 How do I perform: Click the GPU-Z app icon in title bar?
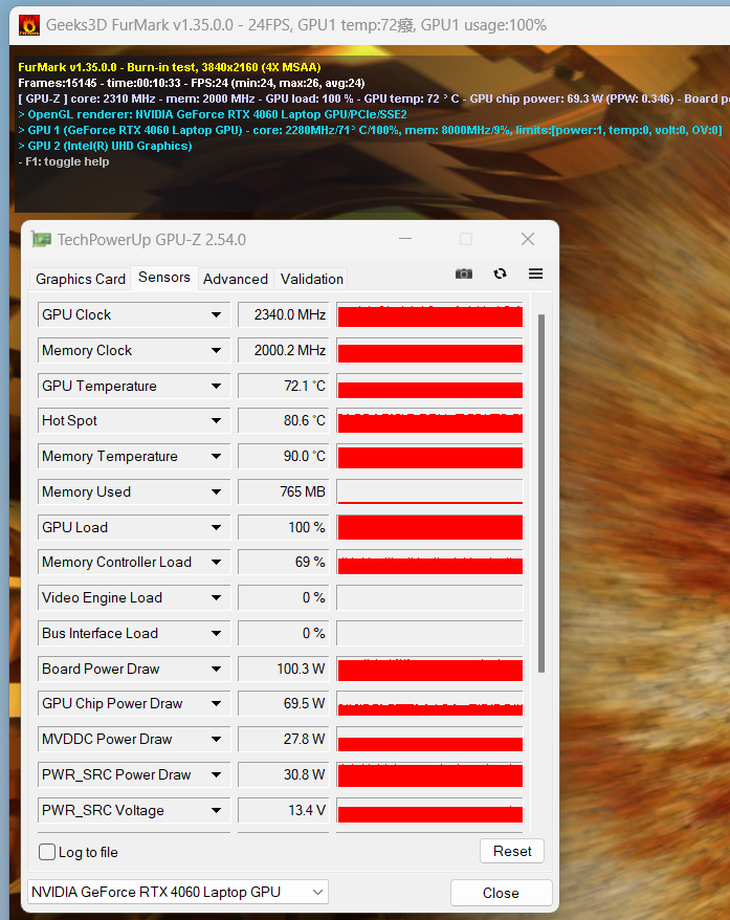41,239
